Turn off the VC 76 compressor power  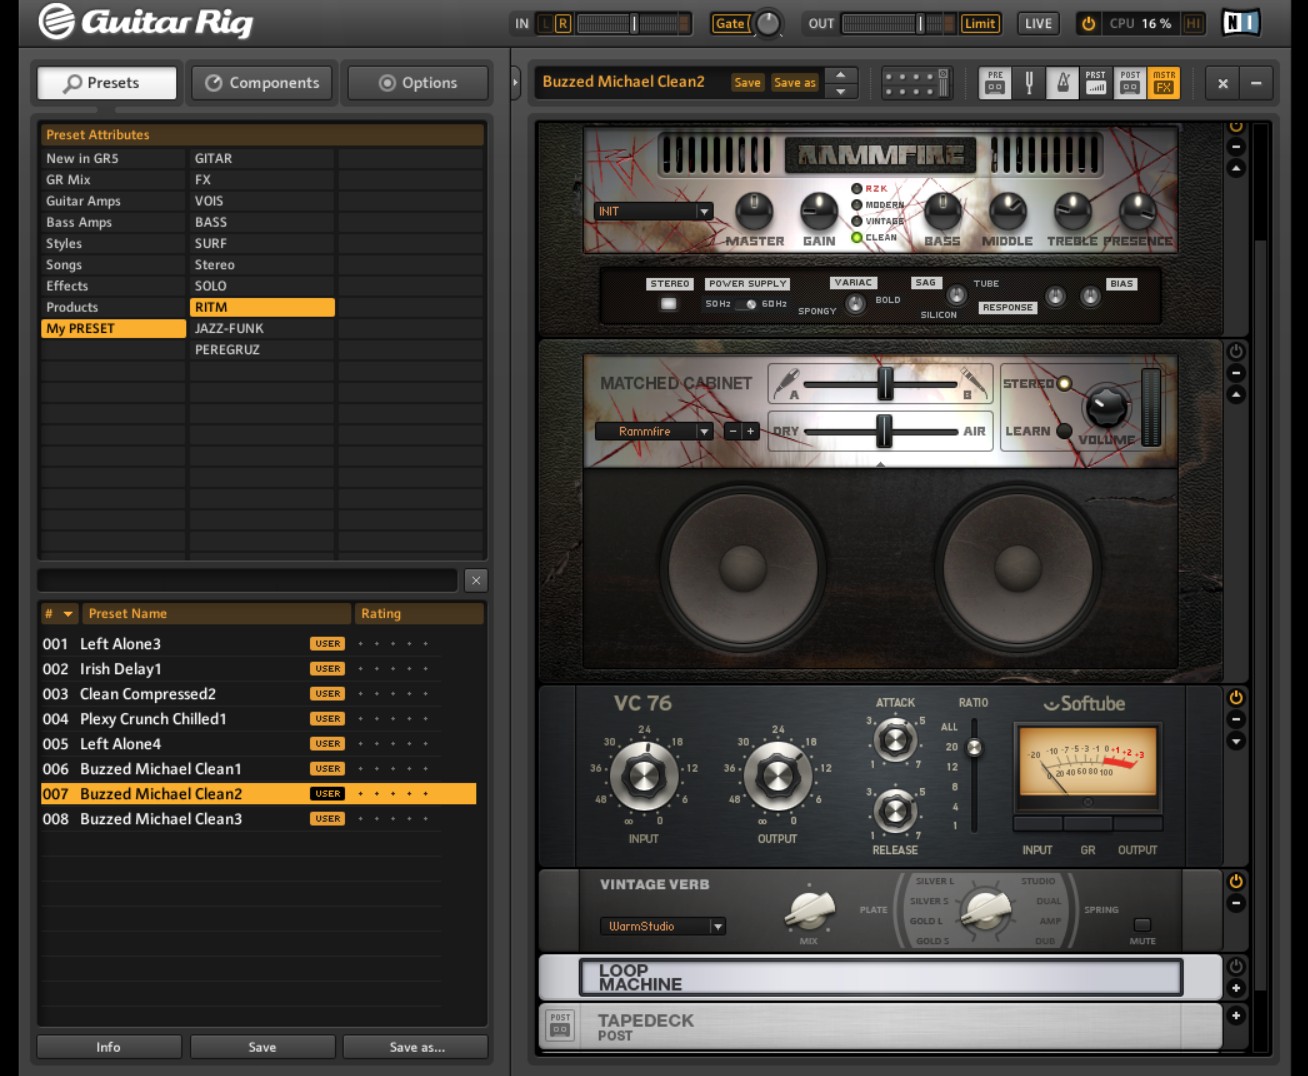[1236, 697]
